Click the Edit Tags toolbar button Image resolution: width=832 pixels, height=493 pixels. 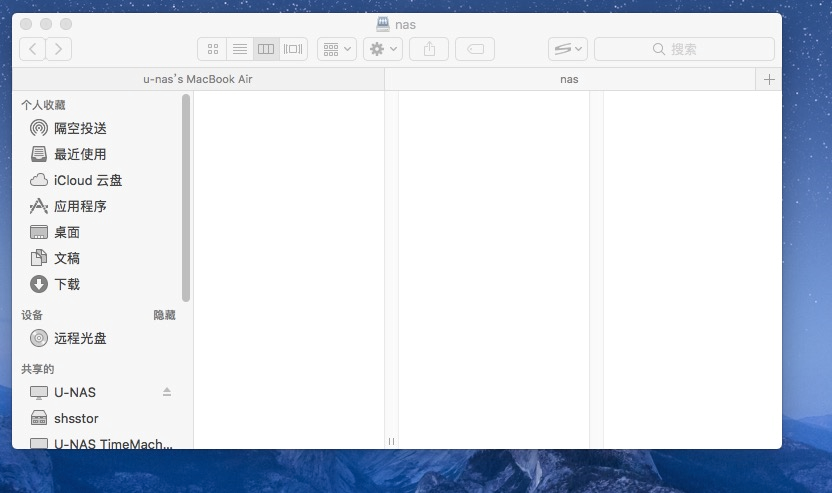click(x=475, y=49)
